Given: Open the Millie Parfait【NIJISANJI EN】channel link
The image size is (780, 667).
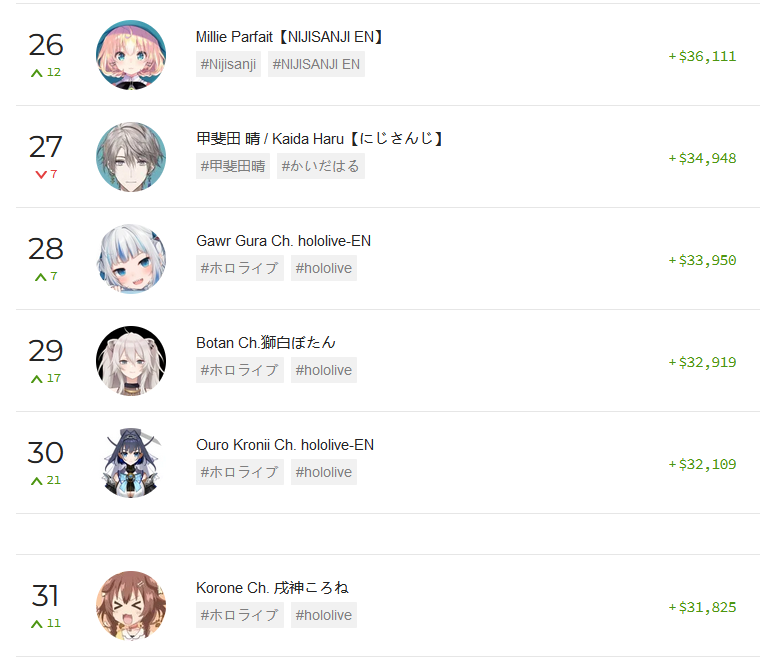Looking at the screenshot, I should click(x=289, y=37).
